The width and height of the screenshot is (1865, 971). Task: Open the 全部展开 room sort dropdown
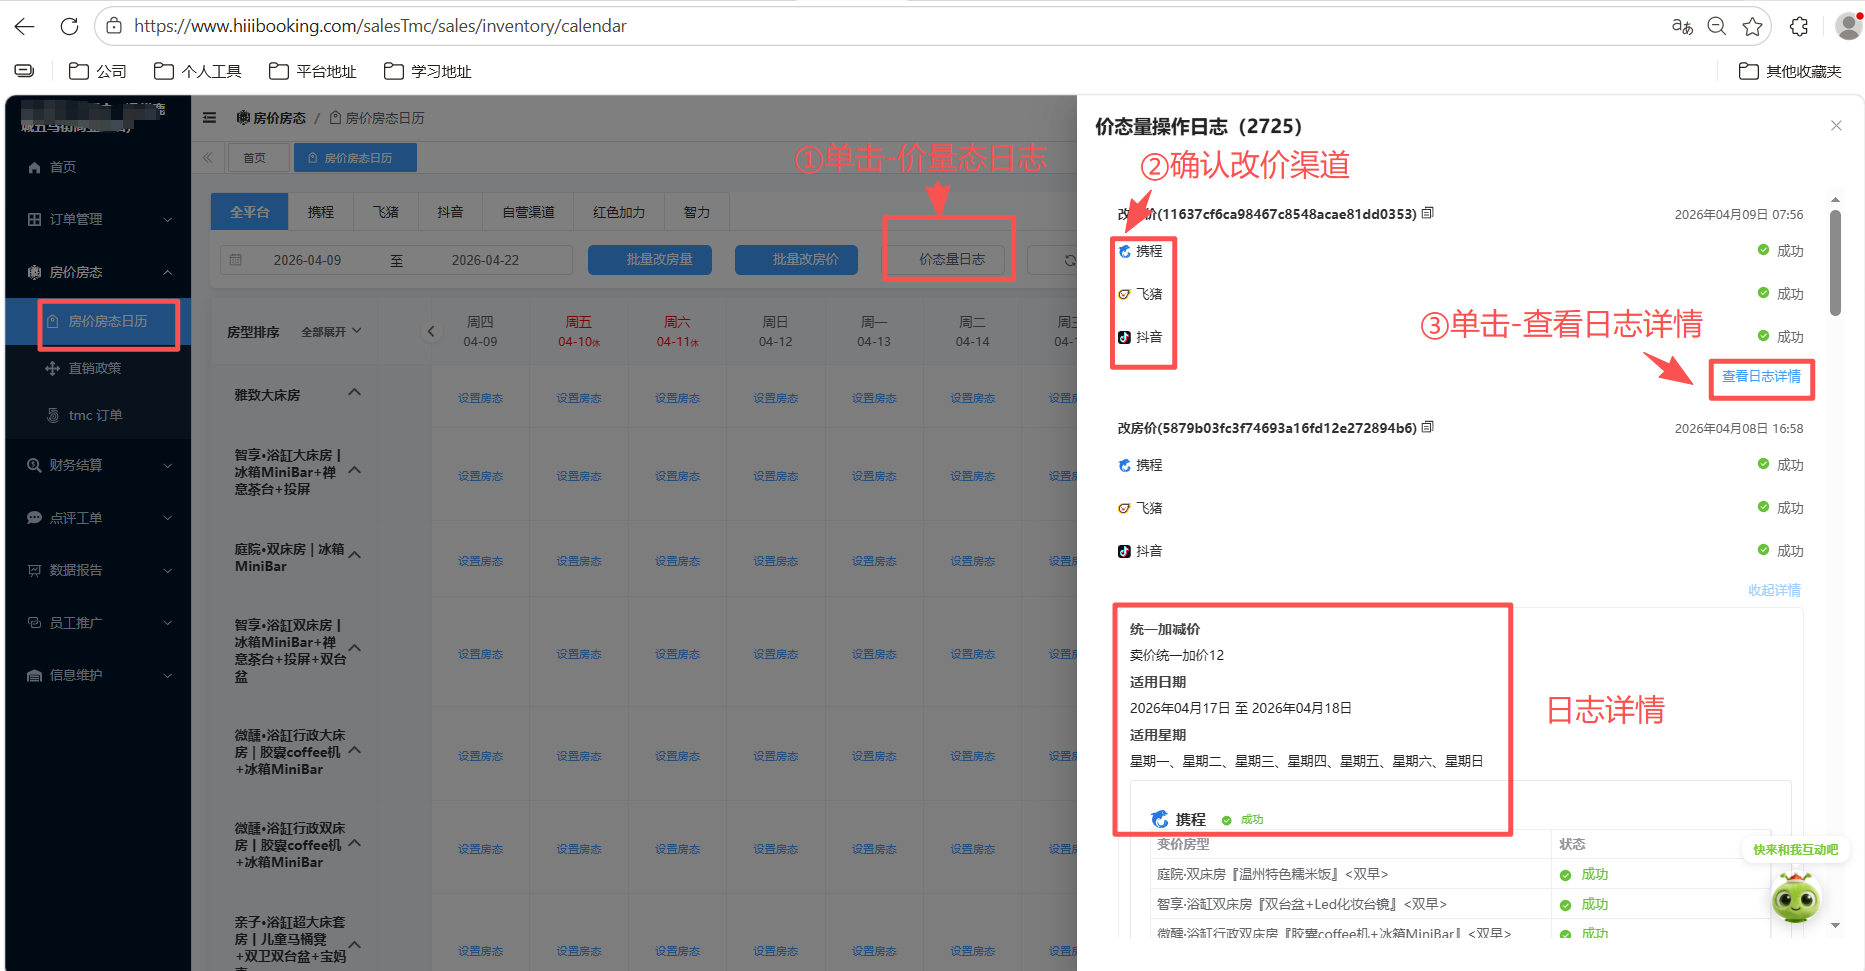click(331, 331)
